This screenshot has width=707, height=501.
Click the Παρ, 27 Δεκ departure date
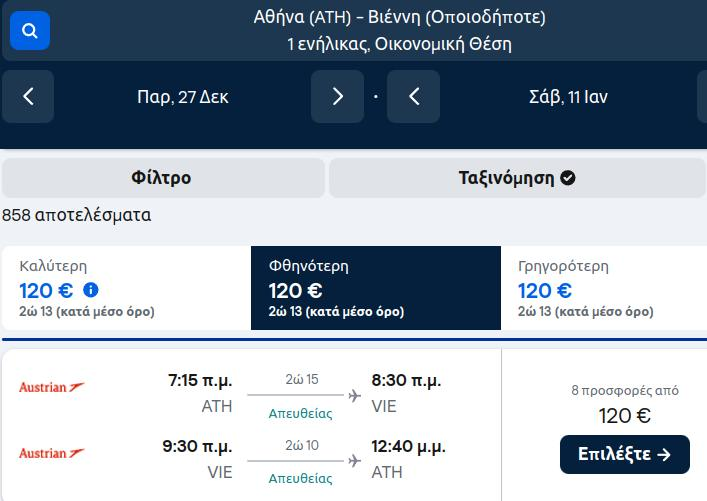point(183,97)
